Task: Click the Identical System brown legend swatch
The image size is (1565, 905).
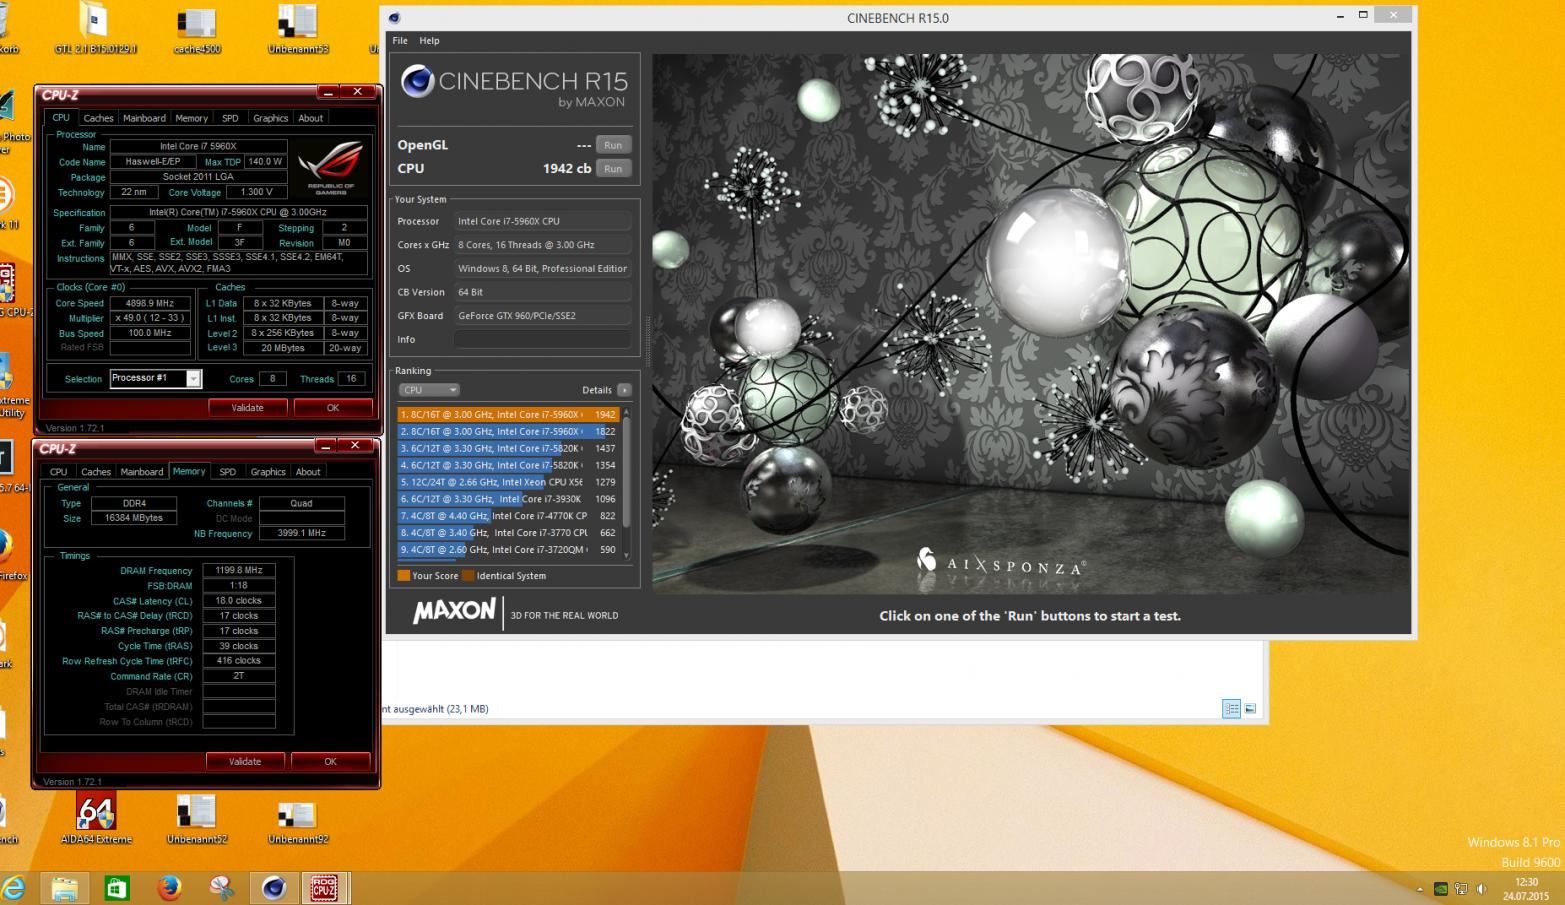Action: pos(468,575)
